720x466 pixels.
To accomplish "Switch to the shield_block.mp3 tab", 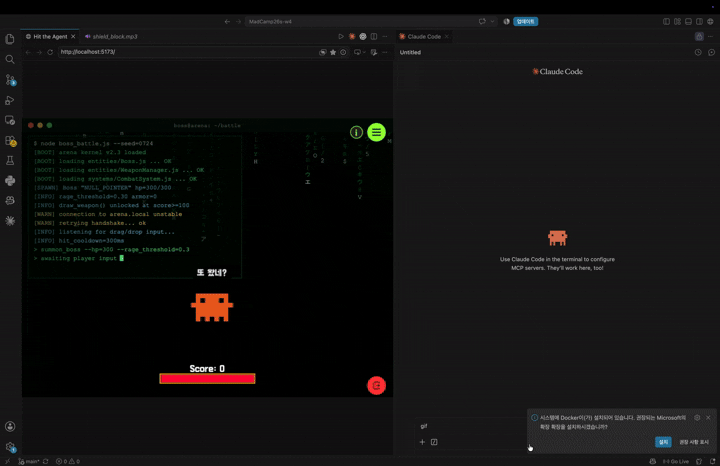I will (x=111, y=36).
